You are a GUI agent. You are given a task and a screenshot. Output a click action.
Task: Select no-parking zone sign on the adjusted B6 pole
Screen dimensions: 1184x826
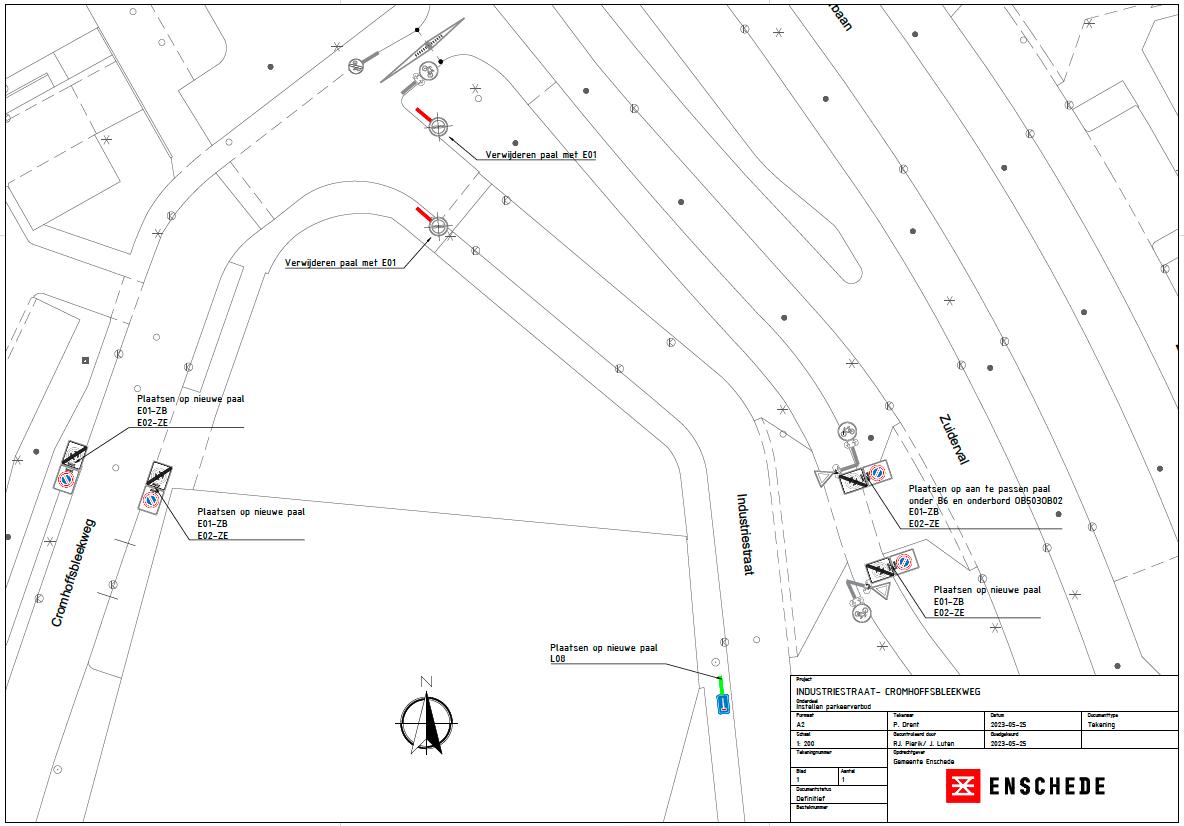(x=877, y=472)
